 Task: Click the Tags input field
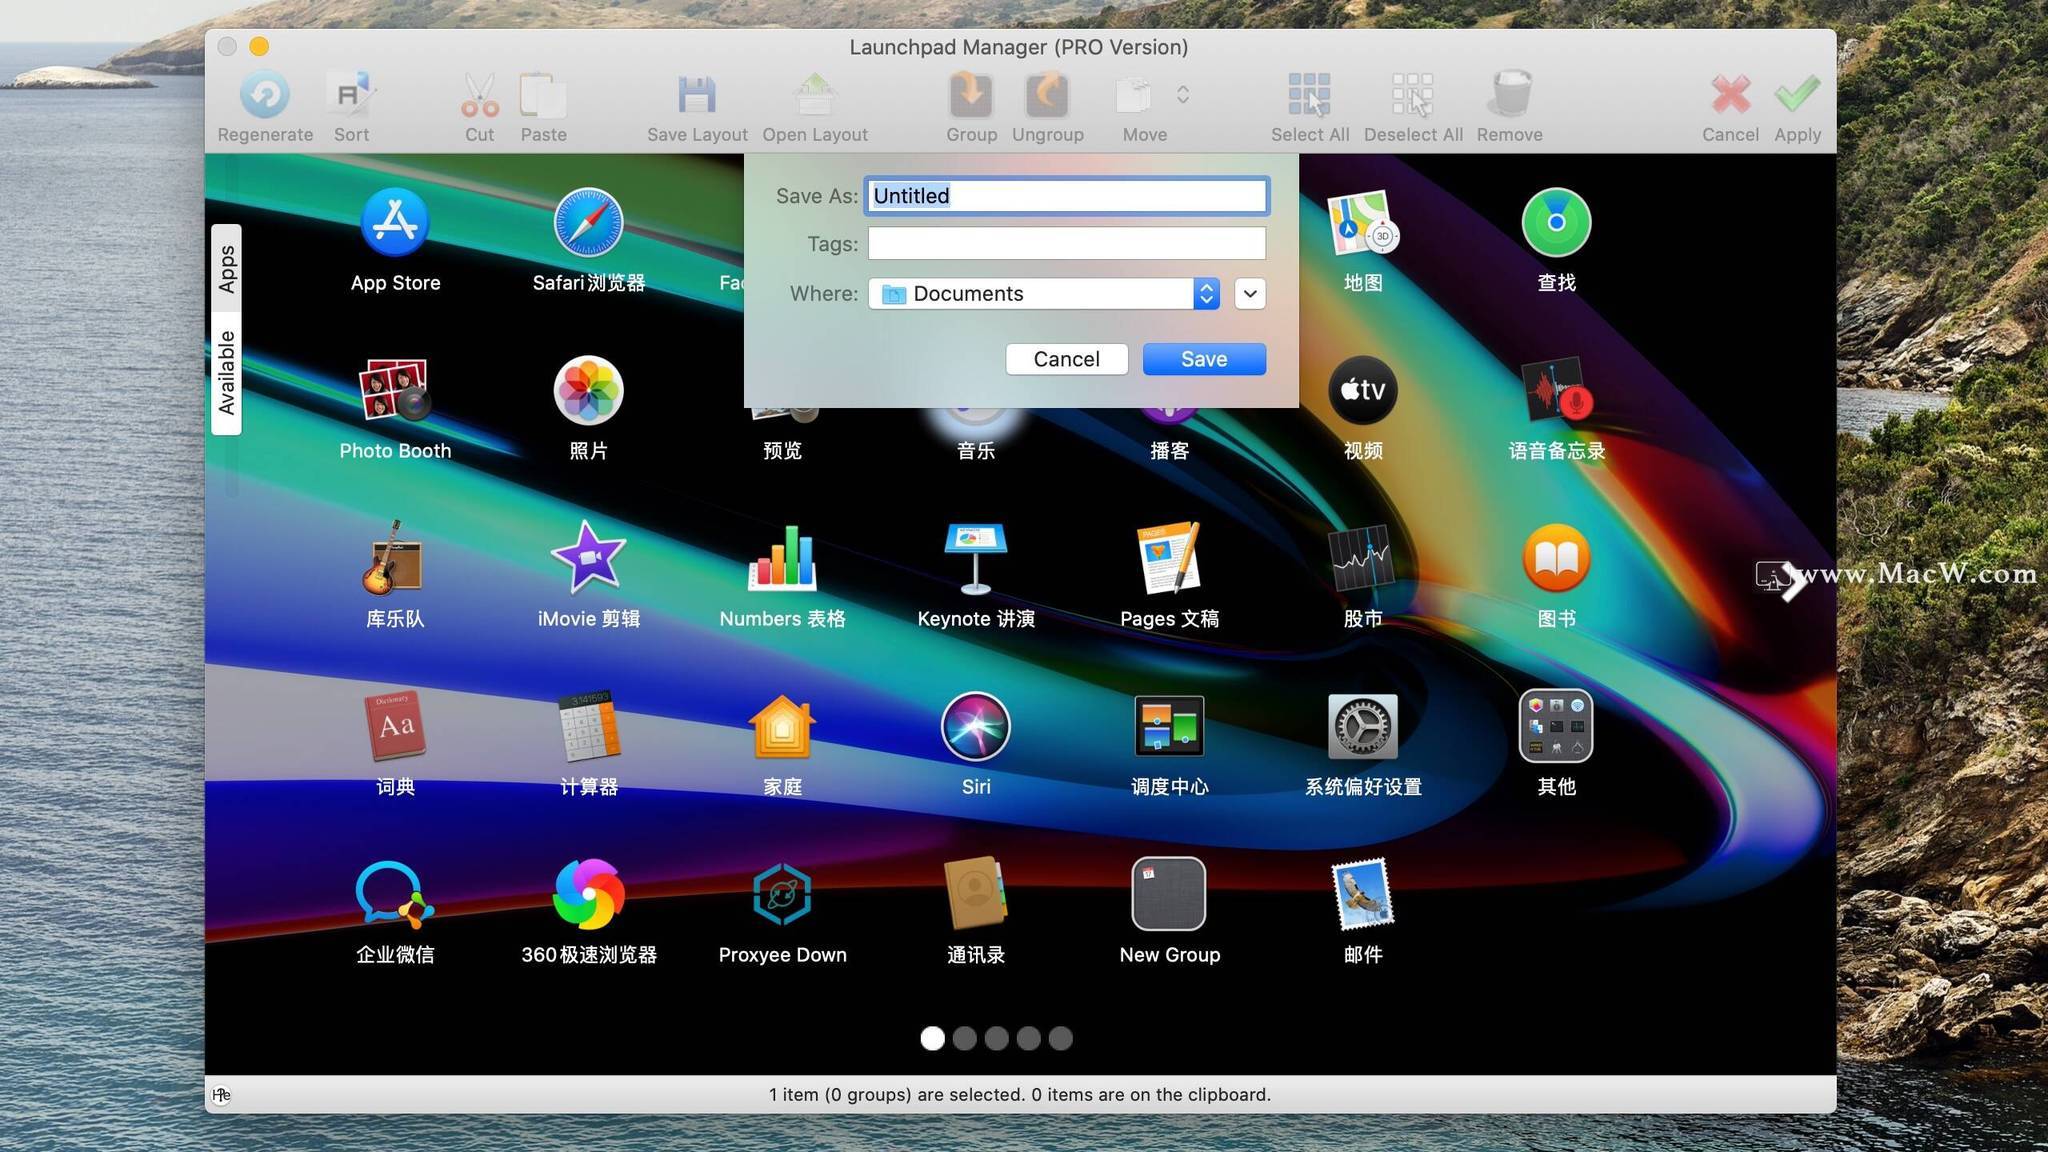(1067, 243)
